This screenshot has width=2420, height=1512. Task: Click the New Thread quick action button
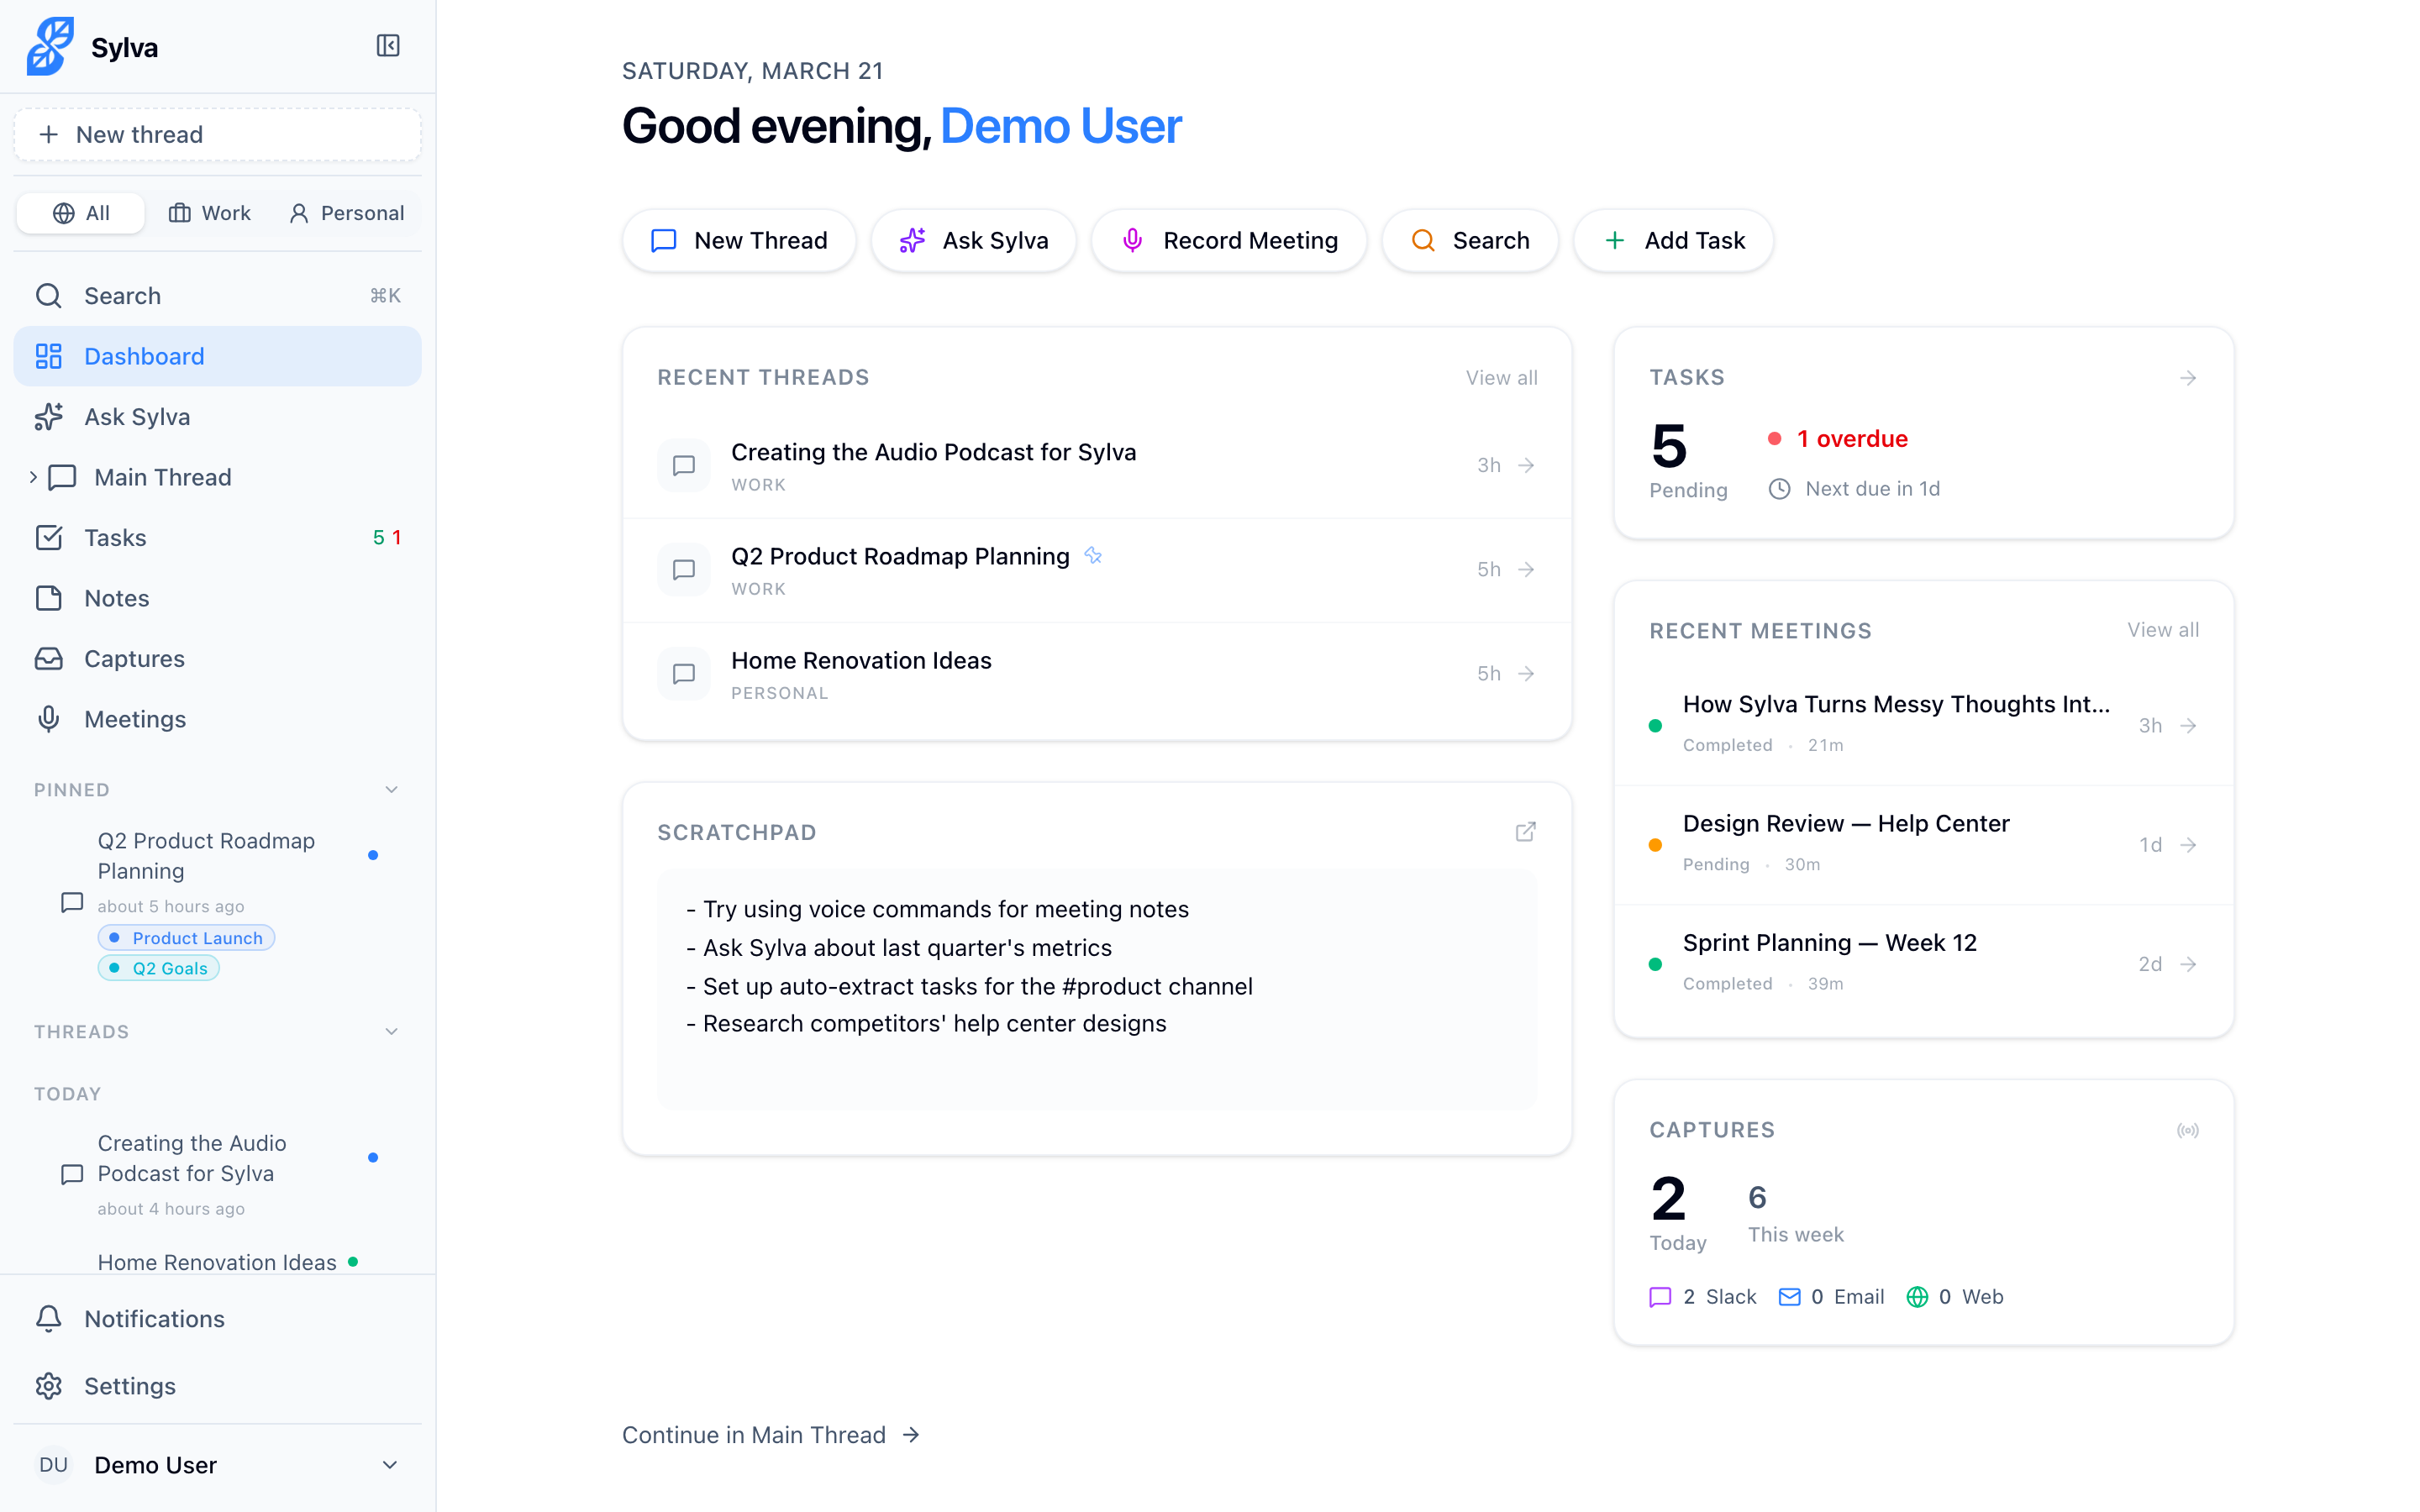point(739,240)
